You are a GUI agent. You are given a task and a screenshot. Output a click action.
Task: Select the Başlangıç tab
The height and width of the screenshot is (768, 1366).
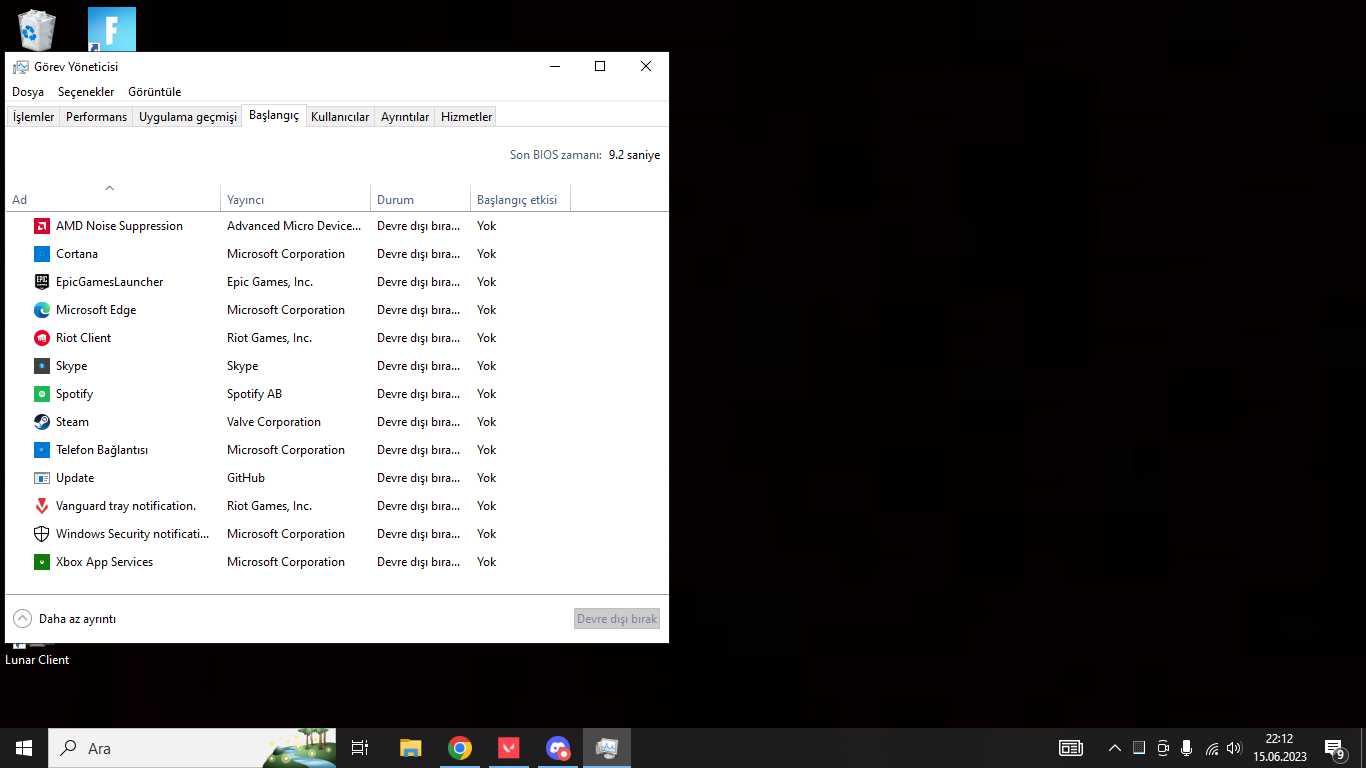274,115
